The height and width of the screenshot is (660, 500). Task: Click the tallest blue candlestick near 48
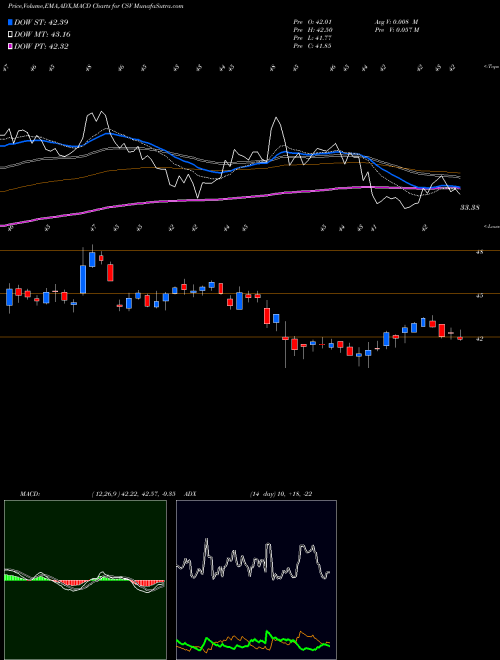click(x=83, y=279)
